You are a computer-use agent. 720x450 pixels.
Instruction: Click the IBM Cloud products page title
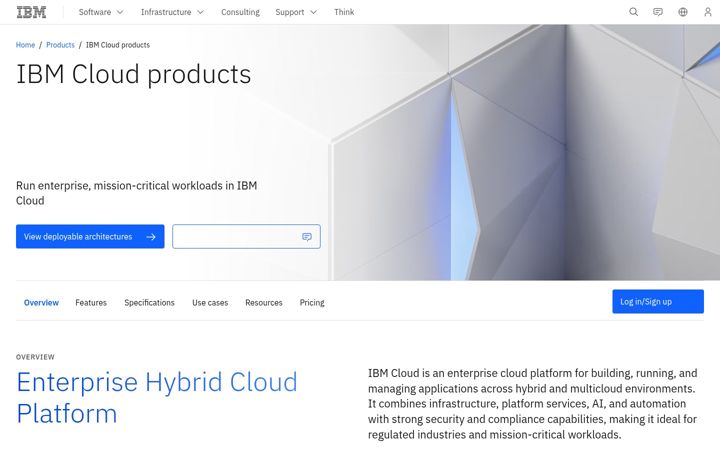pos(134,74)
